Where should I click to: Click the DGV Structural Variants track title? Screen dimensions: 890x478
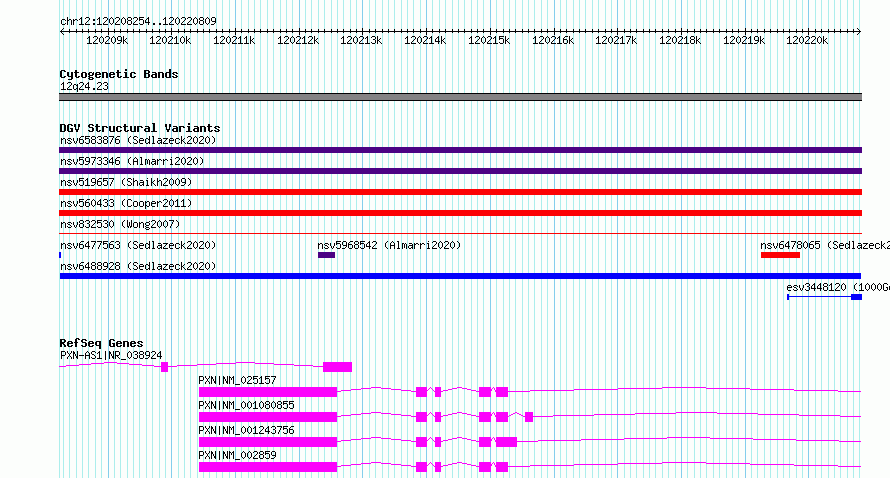(140, 128)
